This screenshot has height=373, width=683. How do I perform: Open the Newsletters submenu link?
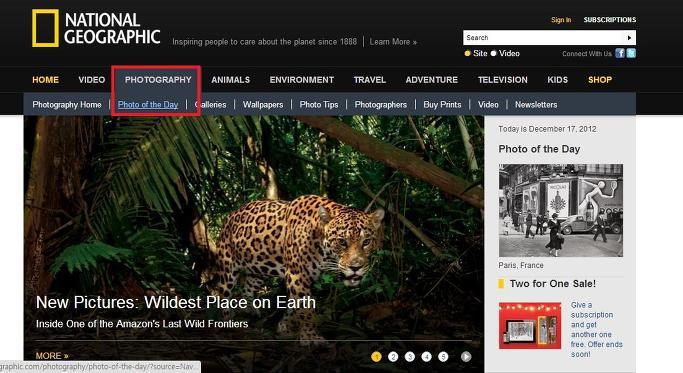536,105
